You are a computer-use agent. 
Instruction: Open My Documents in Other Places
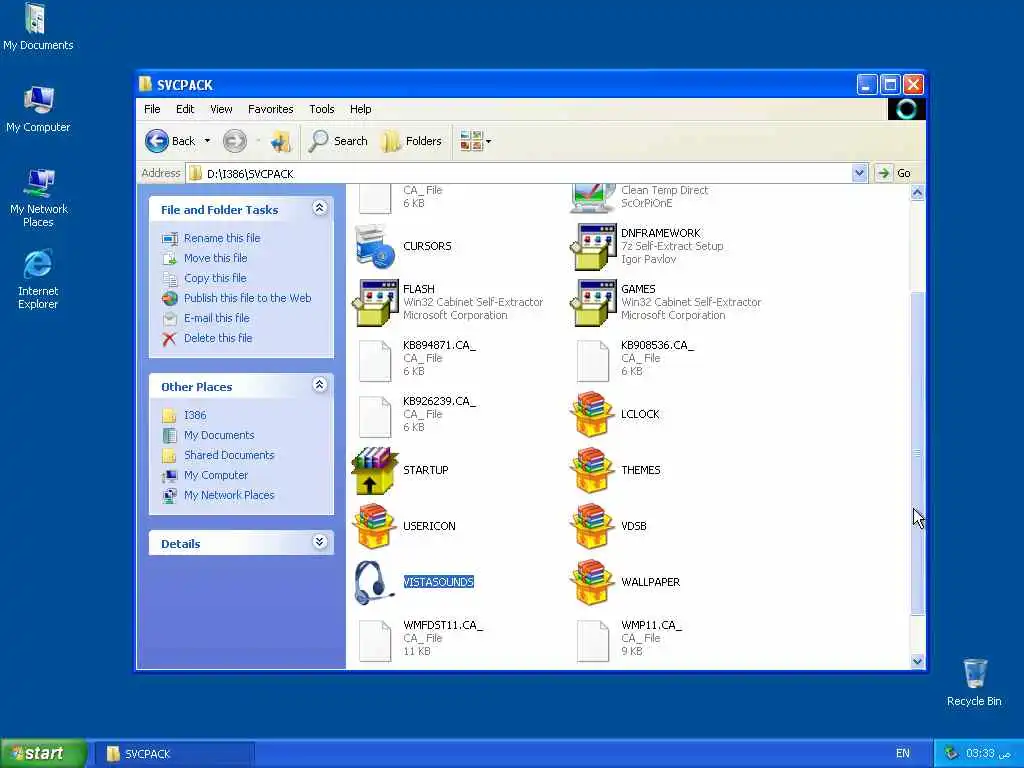(219, 435)
